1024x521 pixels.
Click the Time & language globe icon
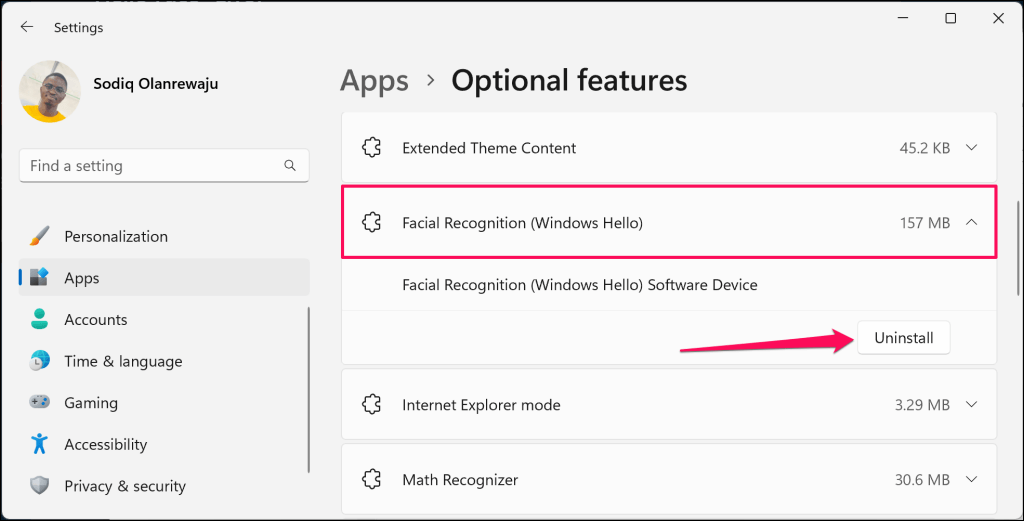pos(40,361)
